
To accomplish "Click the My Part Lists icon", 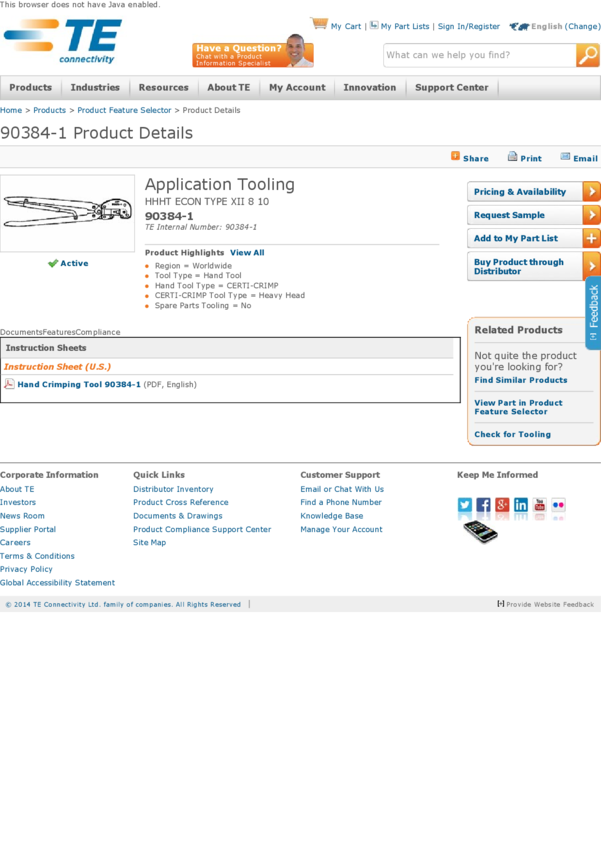I will coord(374,25).
